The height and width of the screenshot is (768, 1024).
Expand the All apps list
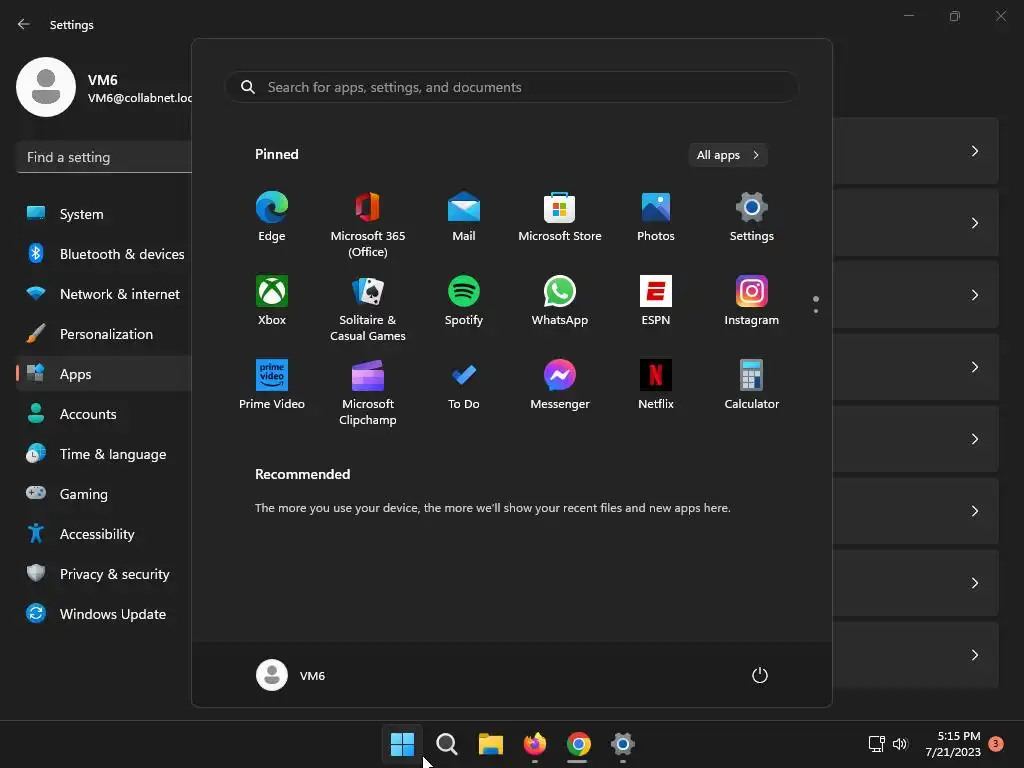728,155
